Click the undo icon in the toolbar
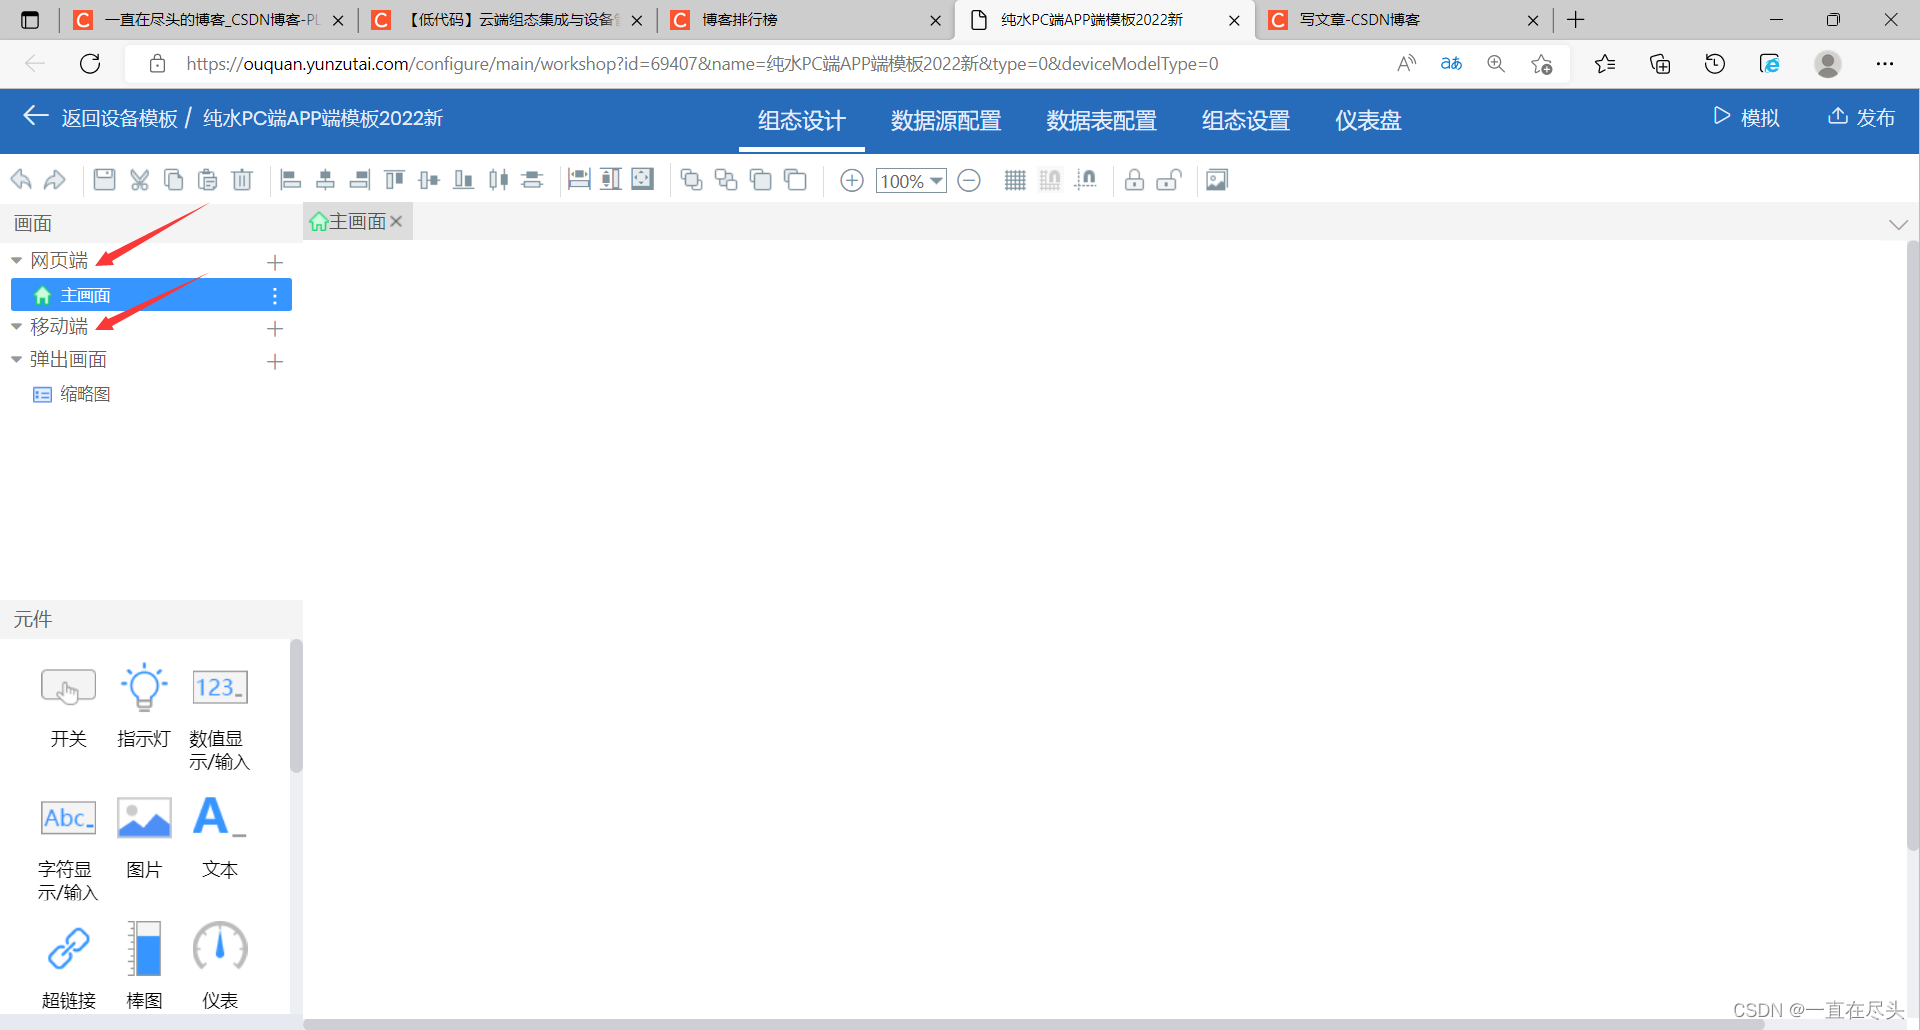This screenshot has width=1920, height=1030. tap(20, 180)
